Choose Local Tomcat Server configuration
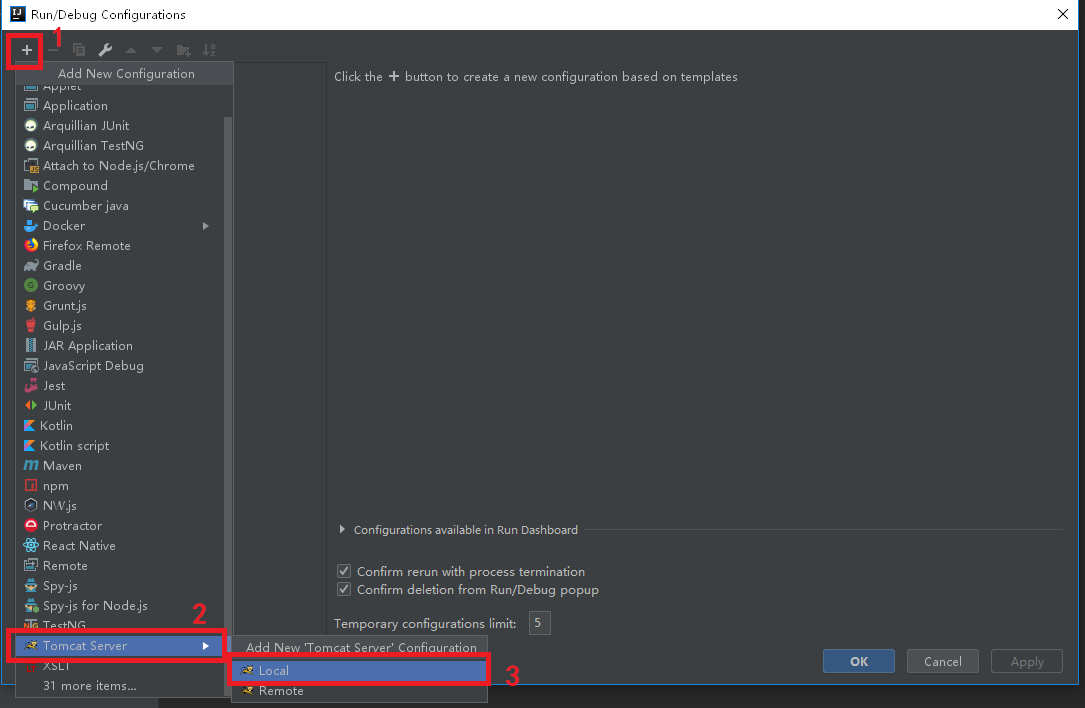Viewport: 1085px width, 708px height. (x=359, y=671)
